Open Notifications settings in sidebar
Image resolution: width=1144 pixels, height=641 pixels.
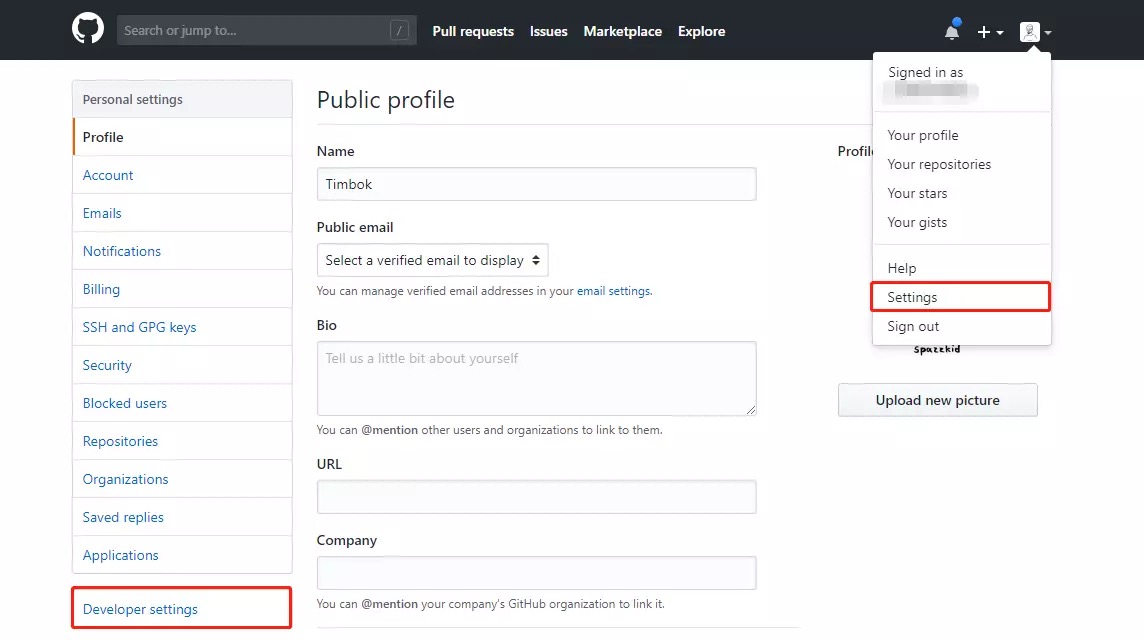point(182,251)
